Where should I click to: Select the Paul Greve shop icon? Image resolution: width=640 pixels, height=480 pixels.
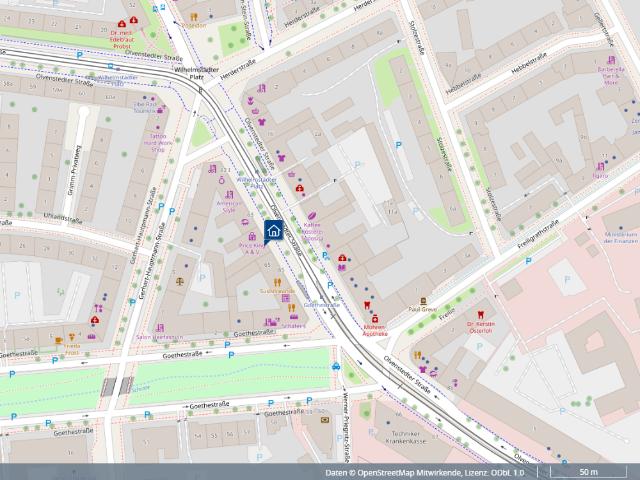coord(424,300)
